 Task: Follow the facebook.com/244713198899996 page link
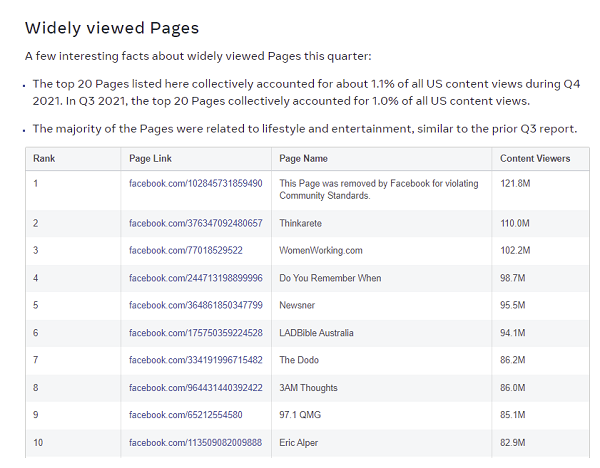pos(195,278)
